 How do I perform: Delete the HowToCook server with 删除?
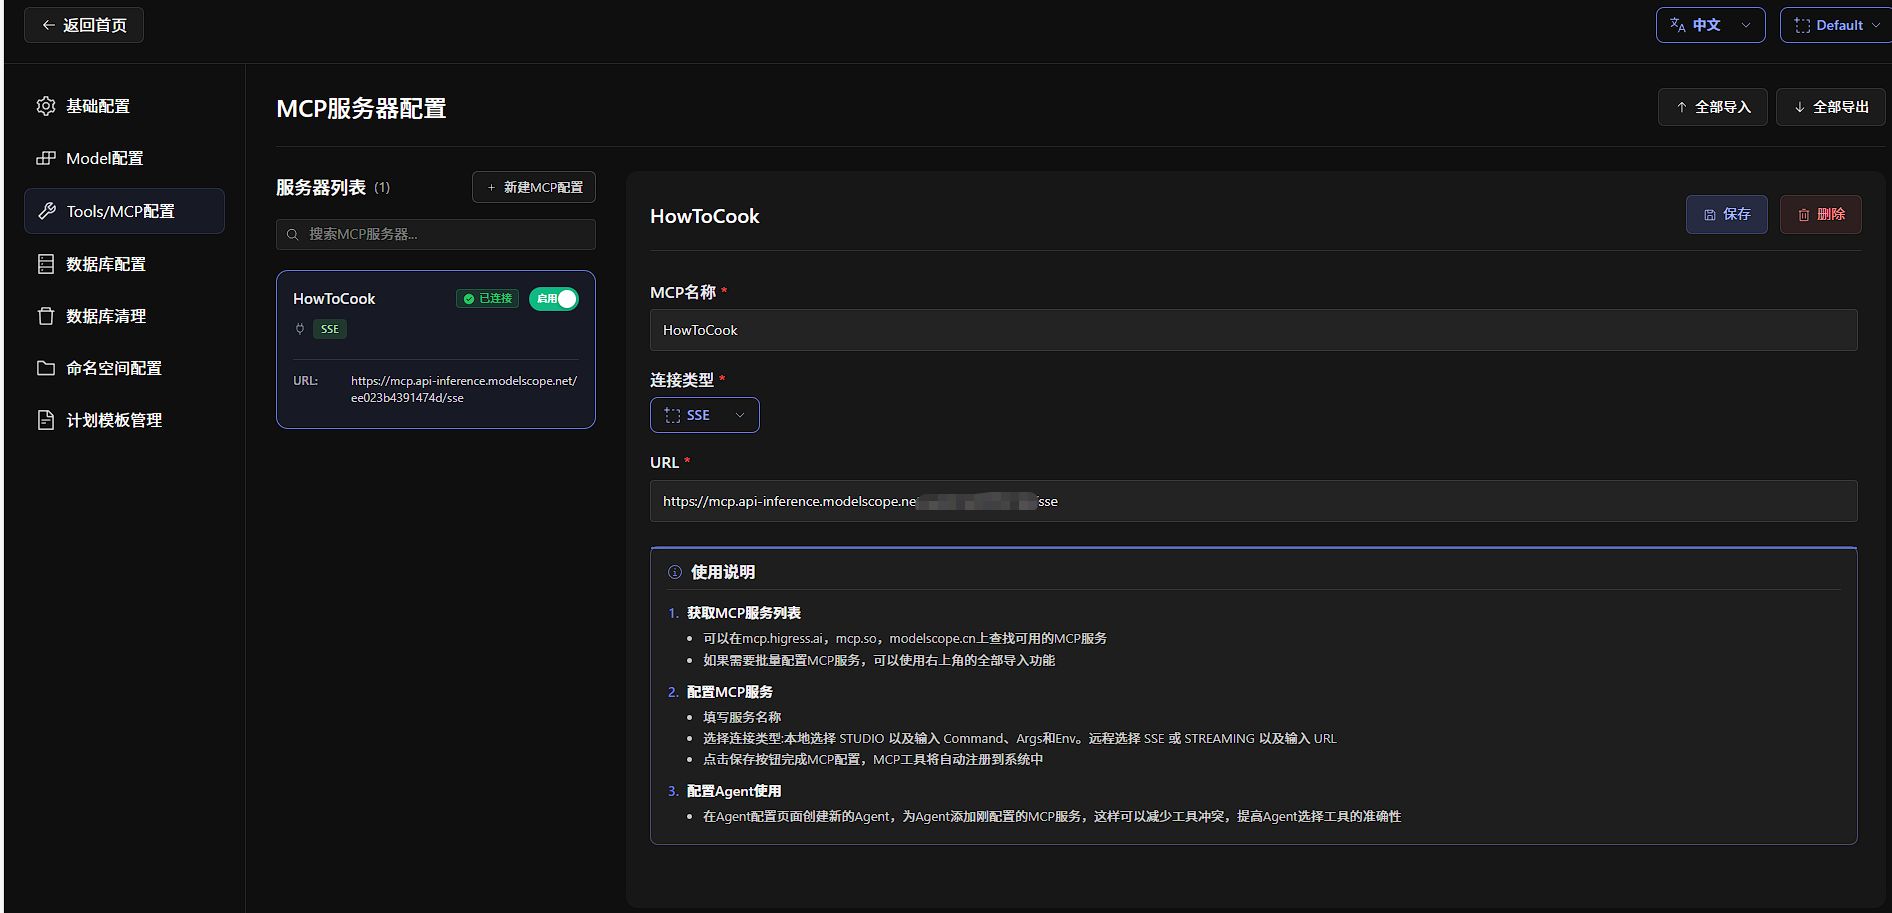(1821, 215)
